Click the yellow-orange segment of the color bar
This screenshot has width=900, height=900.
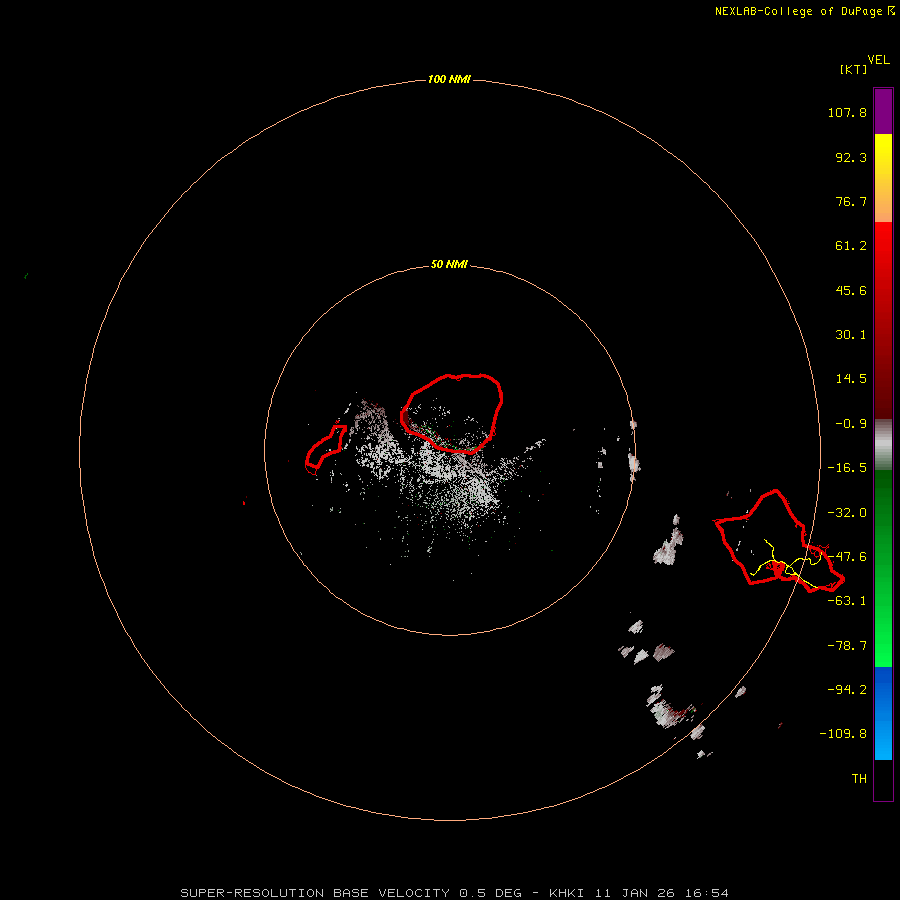pos(883,178)
